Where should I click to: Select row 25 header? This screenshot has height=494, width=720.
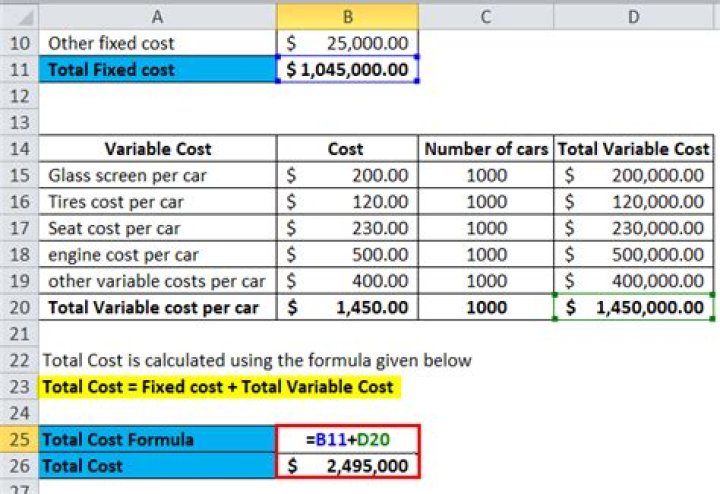click(x=20, y=439)
